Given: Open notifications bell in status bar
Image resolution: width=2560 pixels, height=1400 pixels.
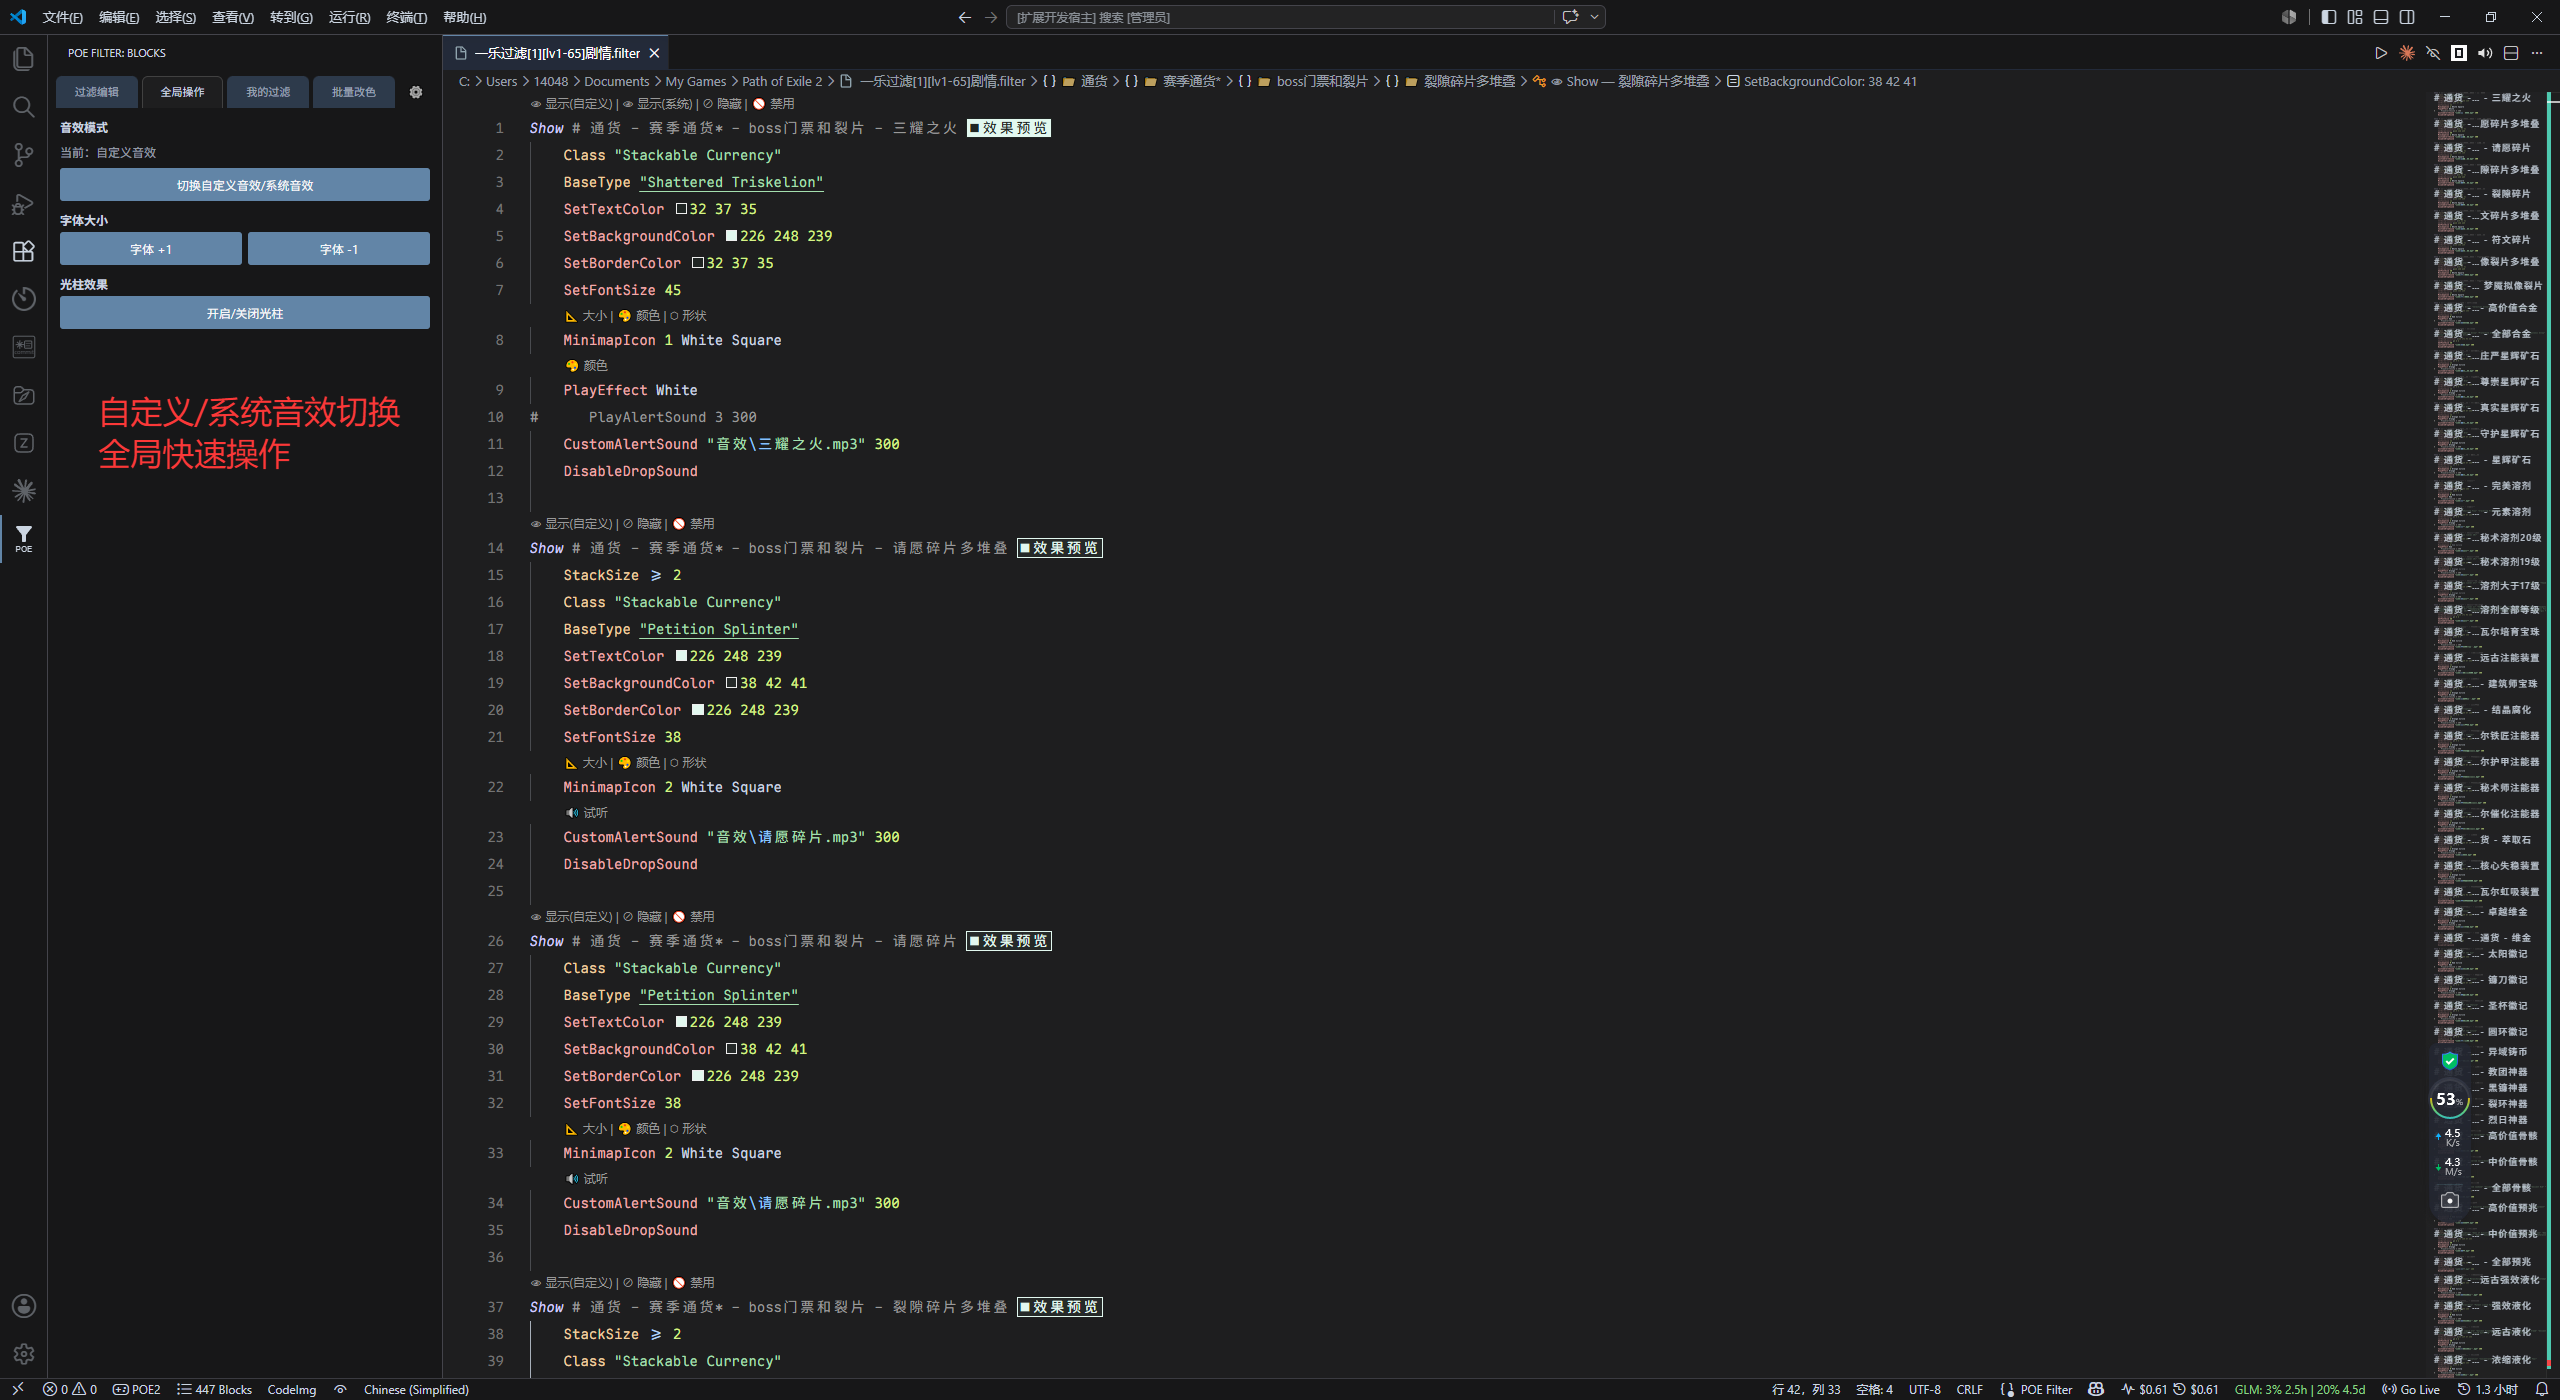Looking at the screenshot, I should (2541, 1389).
